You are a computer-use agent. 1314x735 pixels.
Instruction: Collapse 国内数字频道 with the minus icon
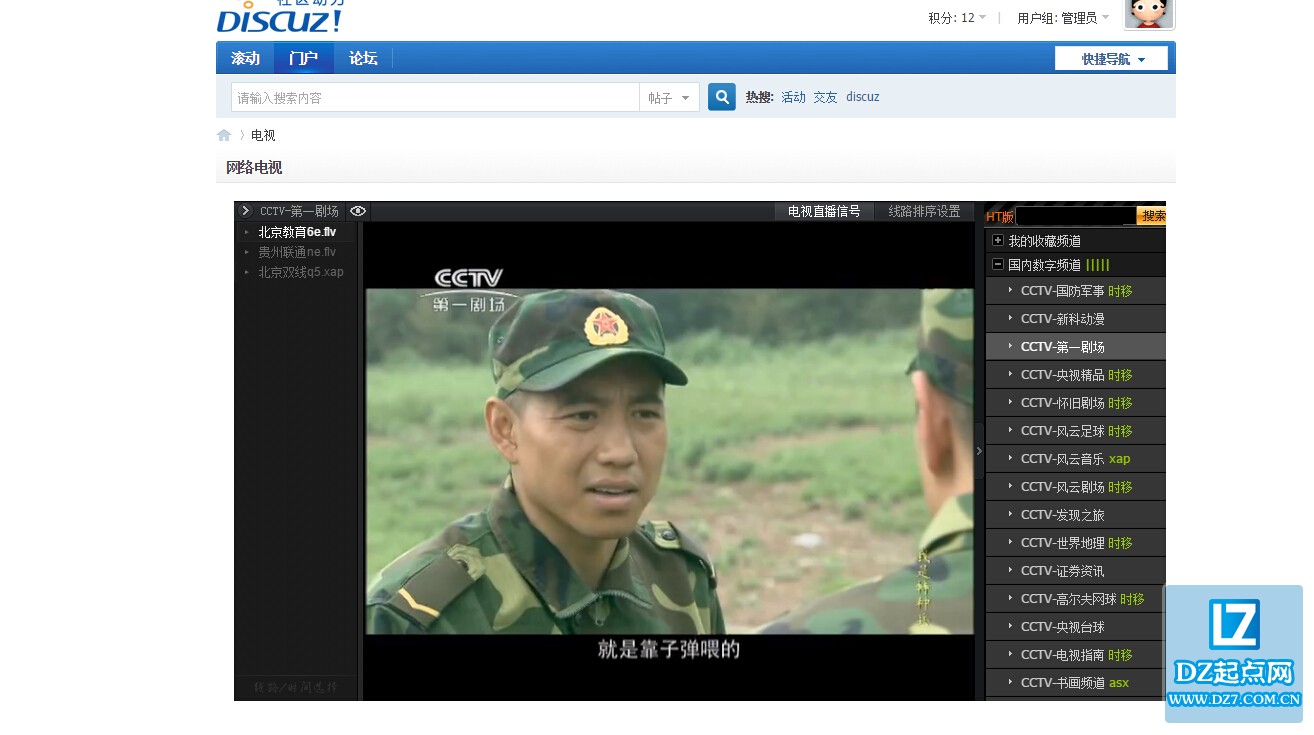[x=997, y=265]
